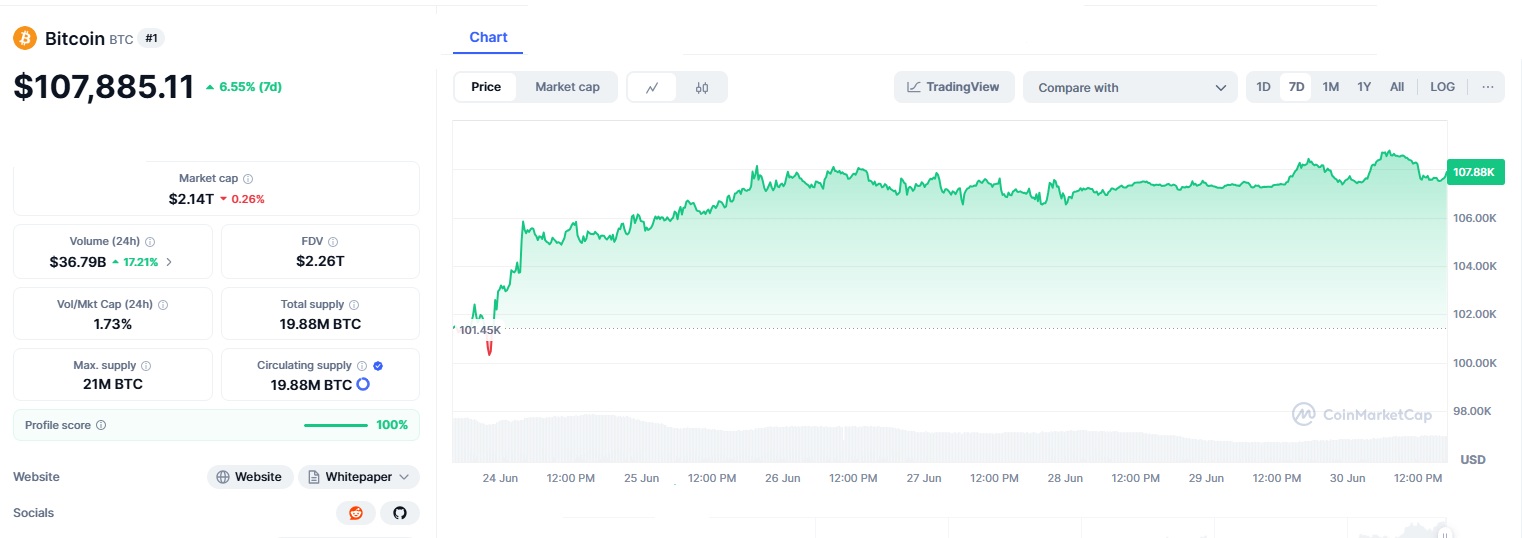
Task: Open the GitHub social link
Action: 400,513
